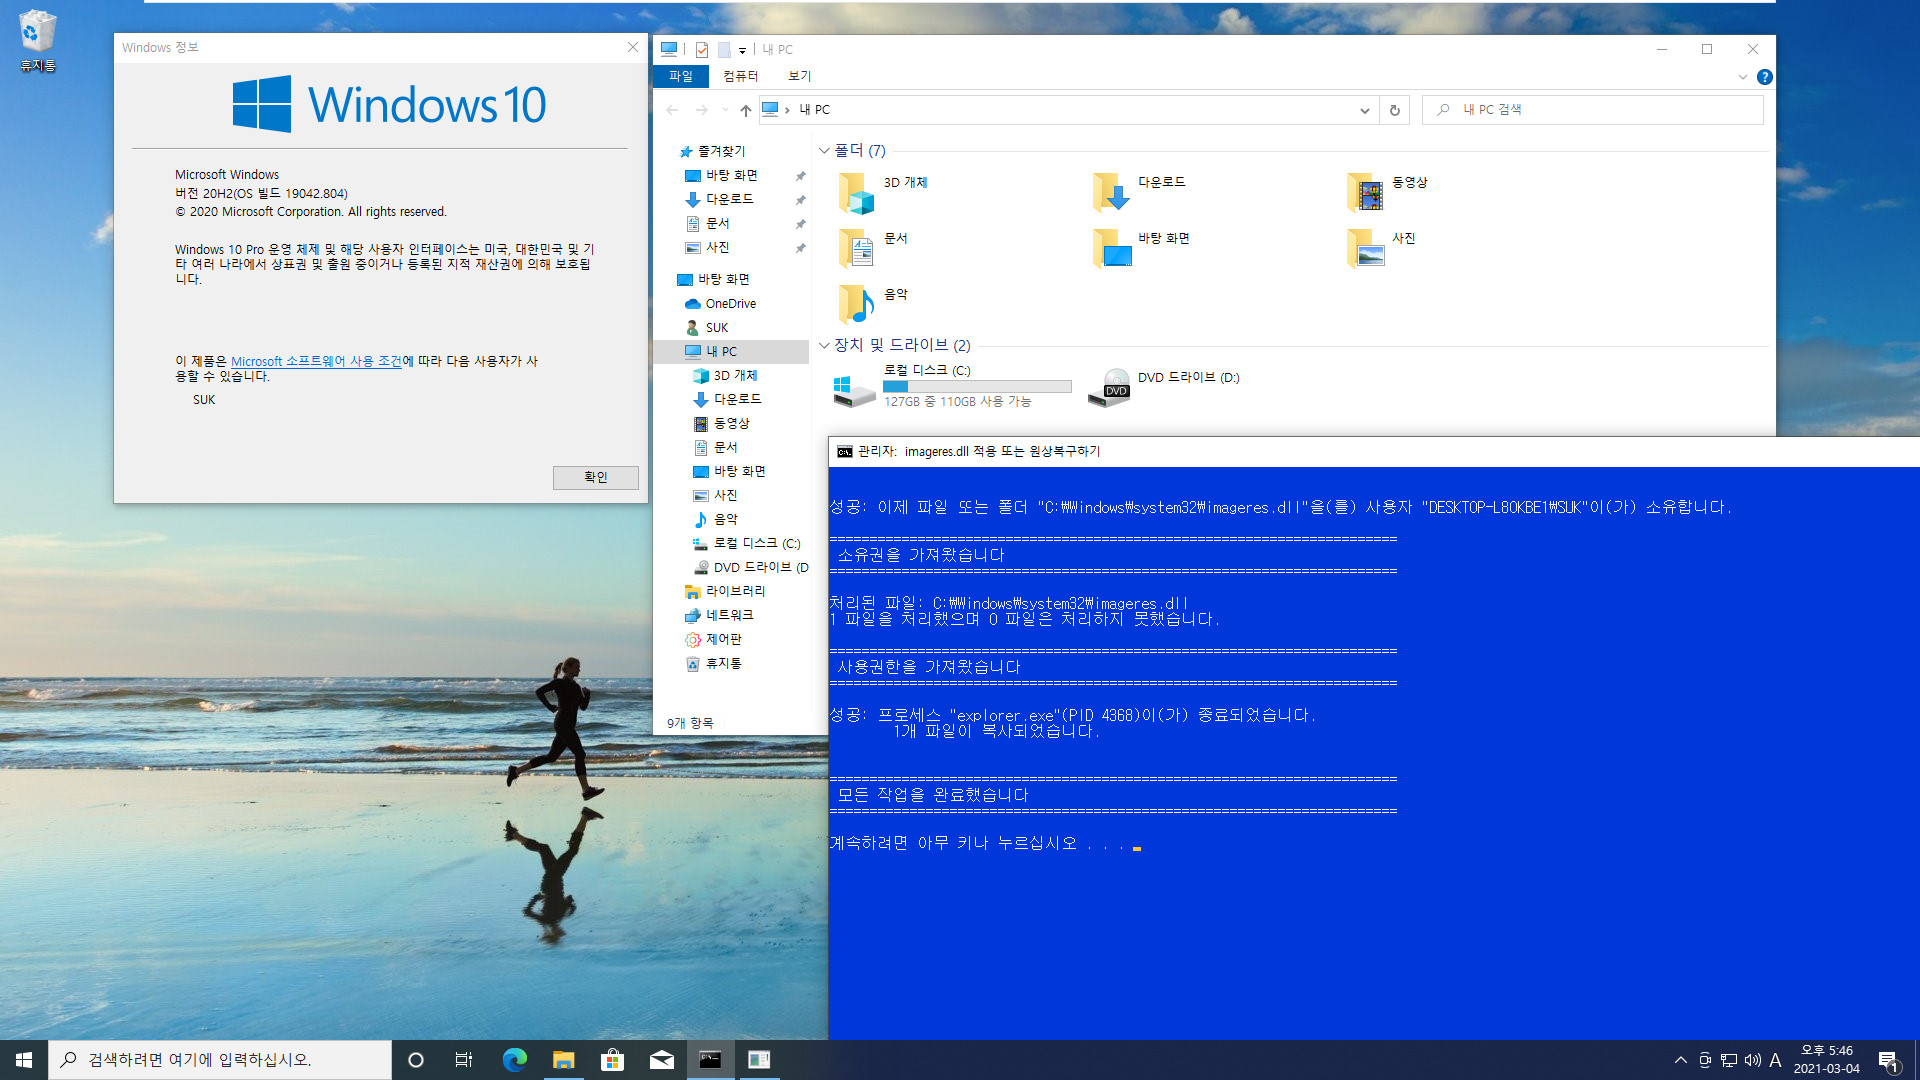Image resolution: width=1920 pixels, height=1080 pixels.
Task: Select 제어판 in navigation pane
Action: [723, 639]
